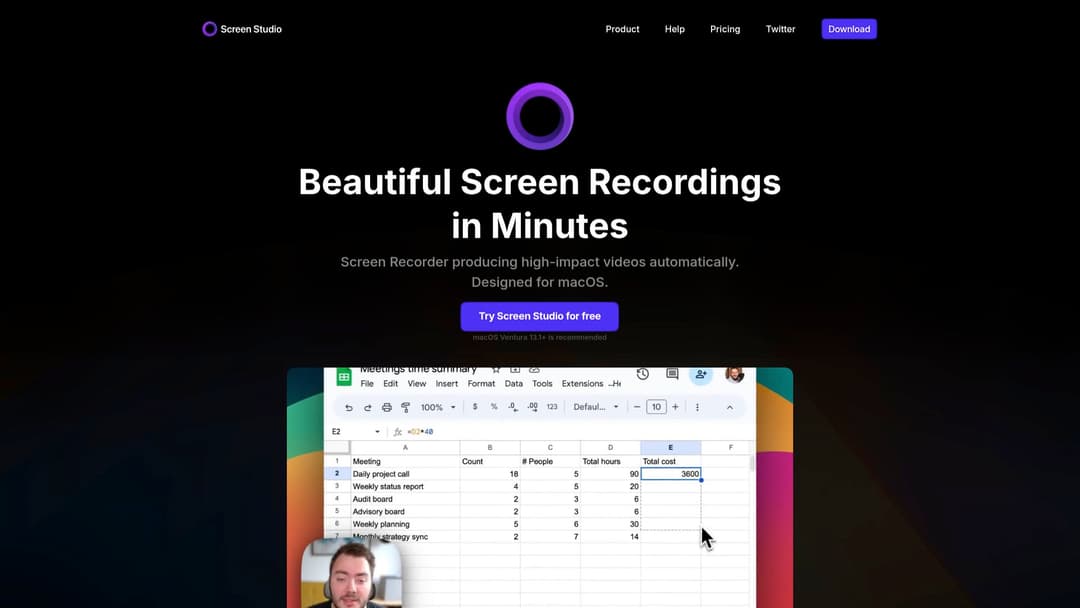The width and height of the screenshot is (1080, 608).
Task: Click the redo icon in Sheets toolbar
Action: coord(368,407)
